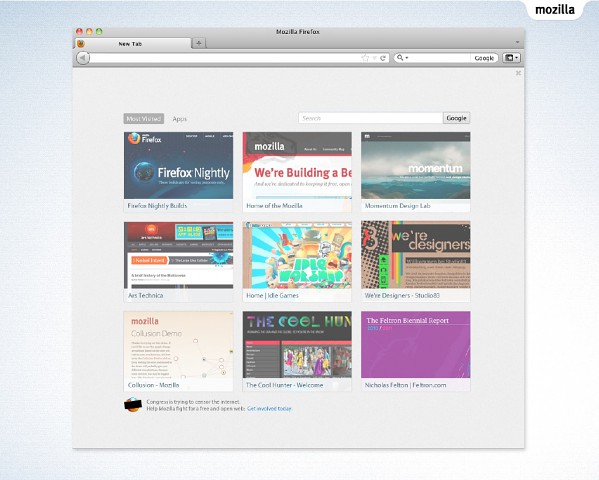Click the URL address bar
The width and height of the screenshot is (599, 480).
(225, 58)
